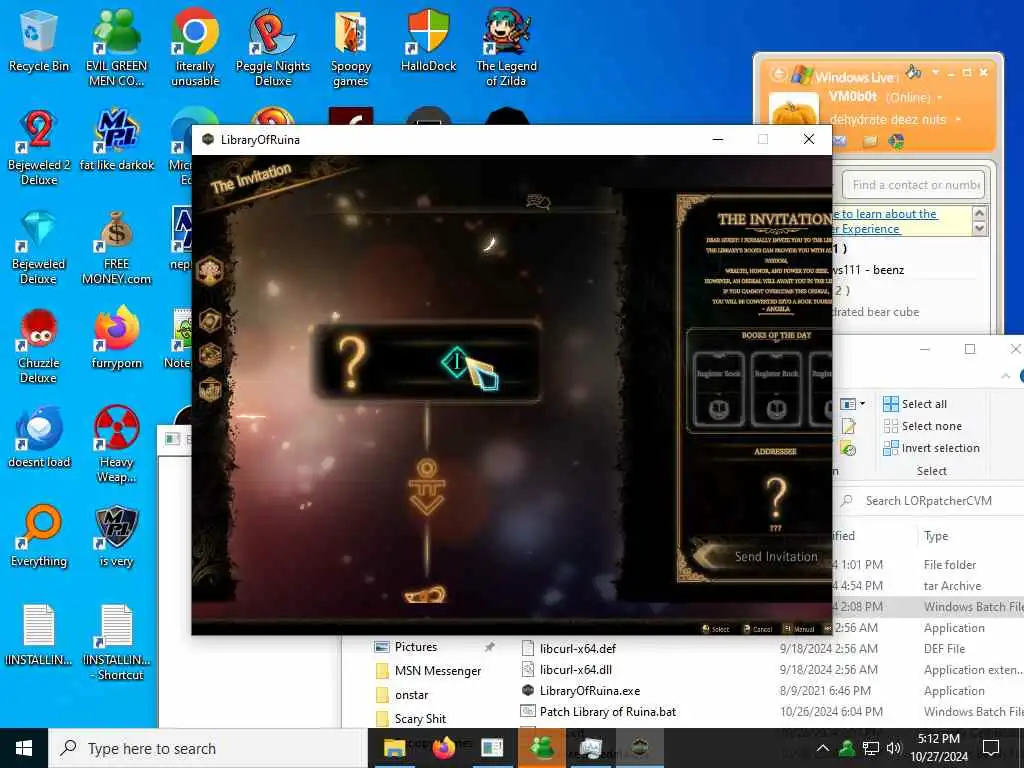
Task: Click the folder icon in Messenger toolbar
Action: point(869,141)
